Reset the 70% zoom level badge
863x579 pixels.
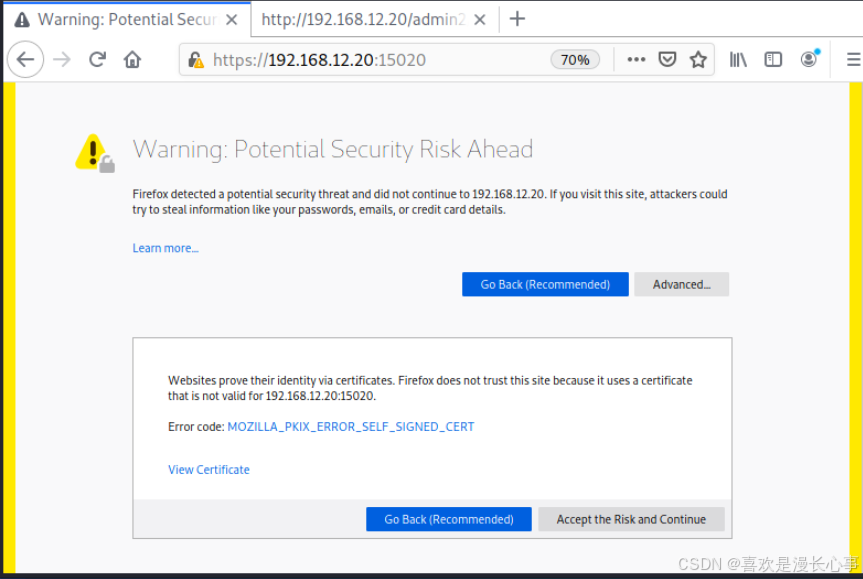coord(575,60)
